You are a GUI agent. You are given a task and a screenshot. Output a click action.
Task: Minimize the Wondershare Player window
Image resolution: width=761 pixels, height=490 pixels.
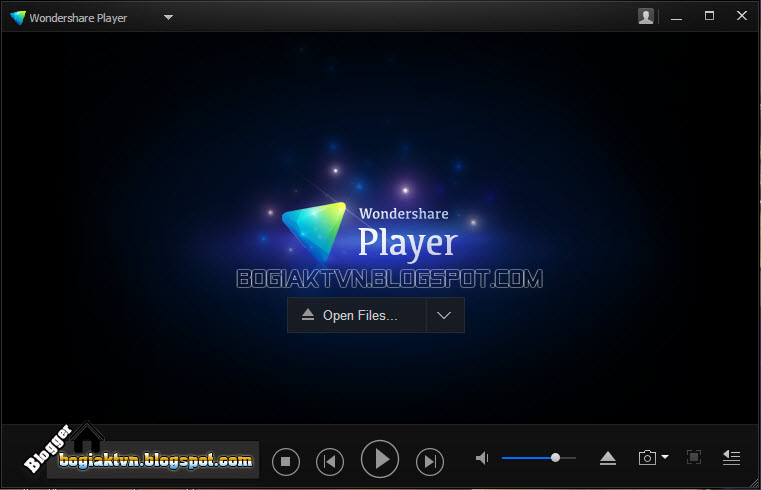click(677, 17)
